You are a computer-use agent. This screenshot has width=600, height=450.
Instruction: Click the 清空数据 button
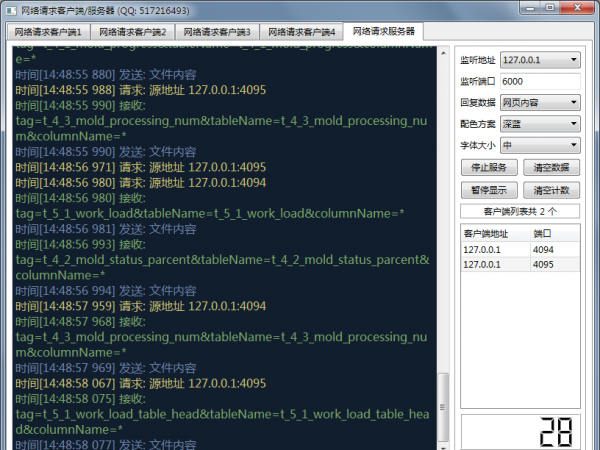(x=551, y=167)
